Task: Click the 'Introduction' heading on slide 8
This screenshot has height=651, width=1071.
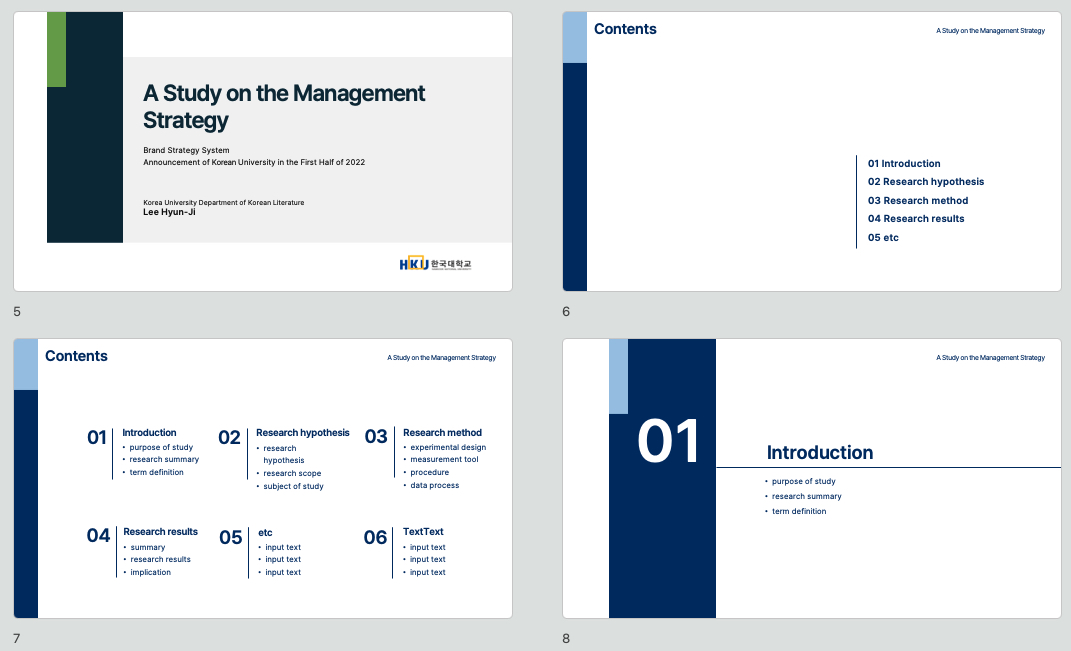Action: pyautogui.click(x=820, y=452)
